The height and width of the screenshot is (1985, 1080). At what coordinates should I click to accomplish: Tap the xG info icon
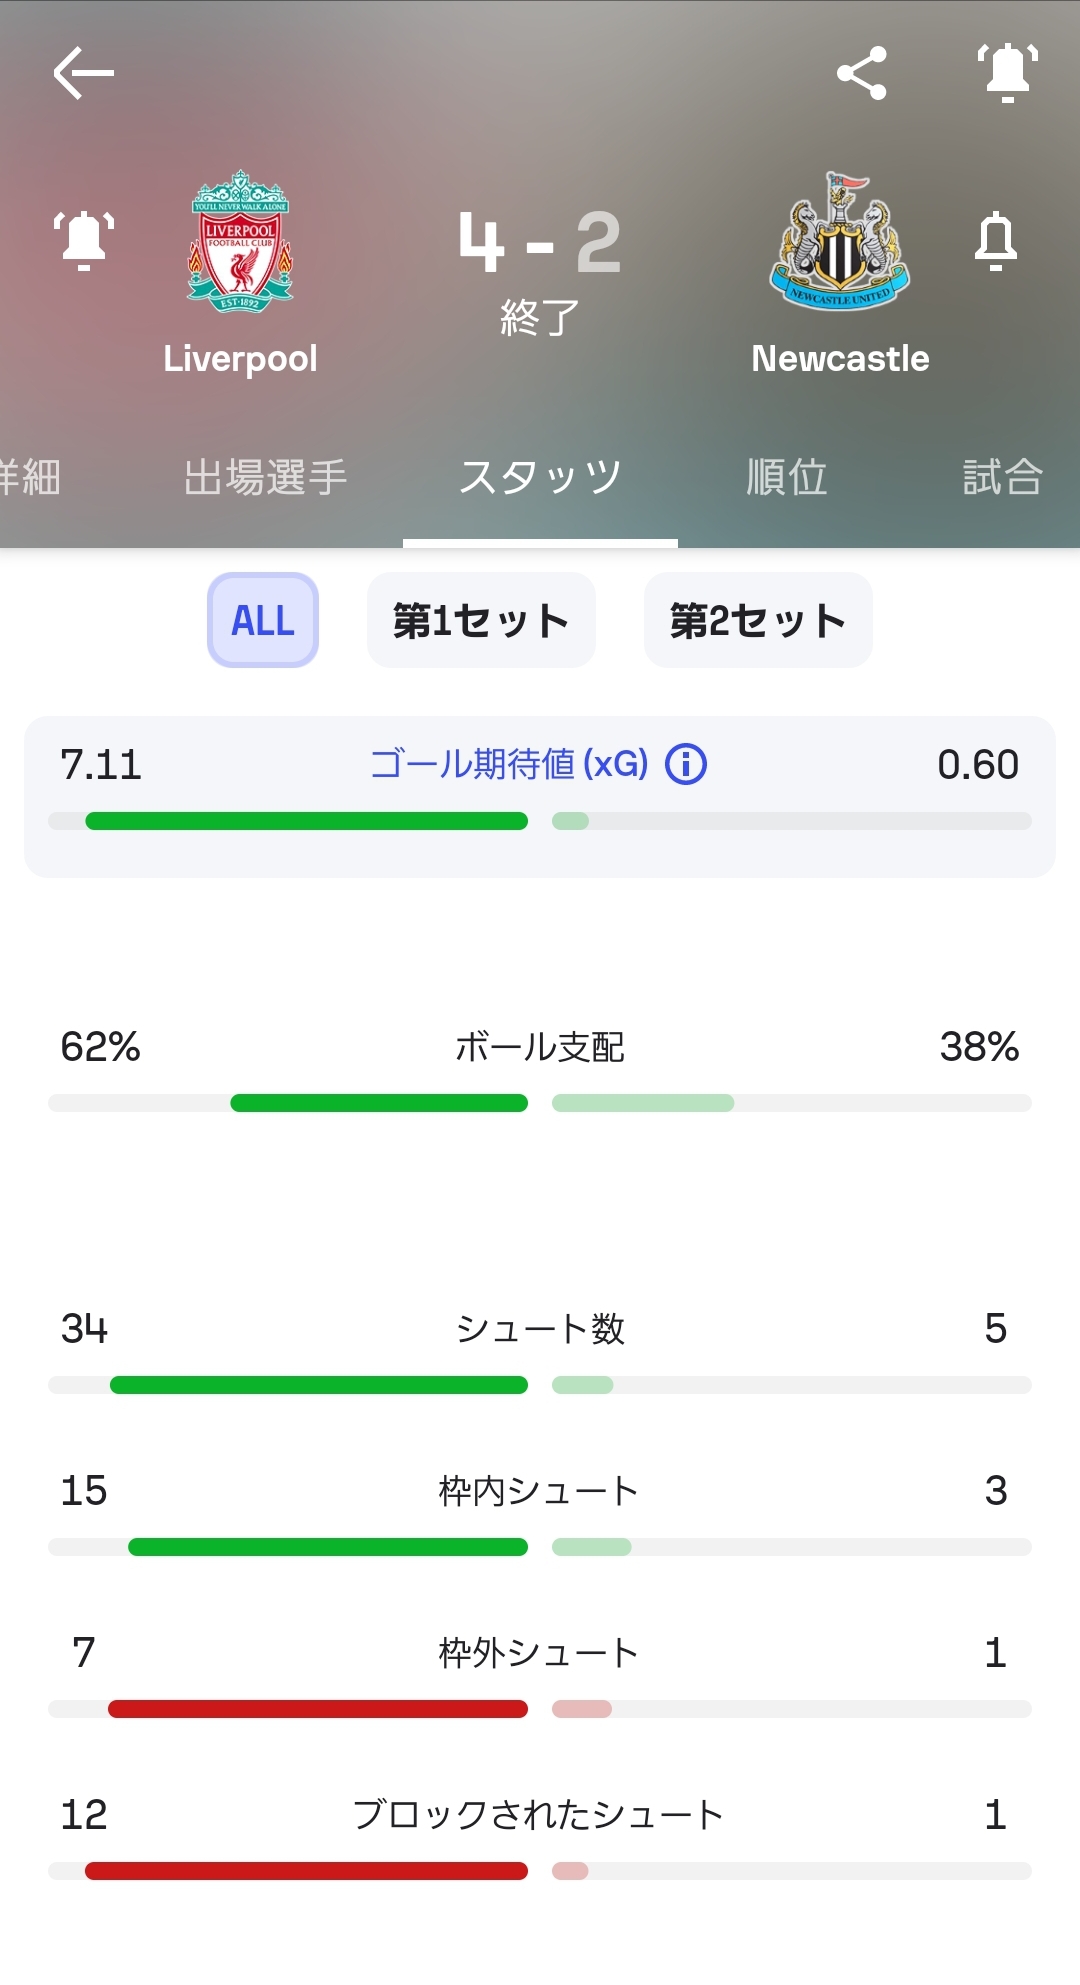686,765
